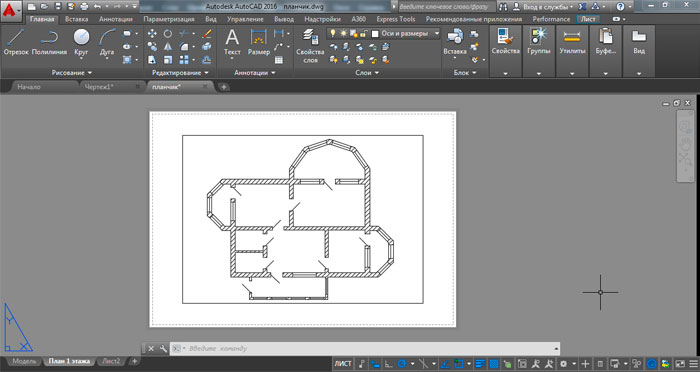Open Polar tracking settings dropdown arrow
This screenshot has height=372, width=700.
pos(412,364)
